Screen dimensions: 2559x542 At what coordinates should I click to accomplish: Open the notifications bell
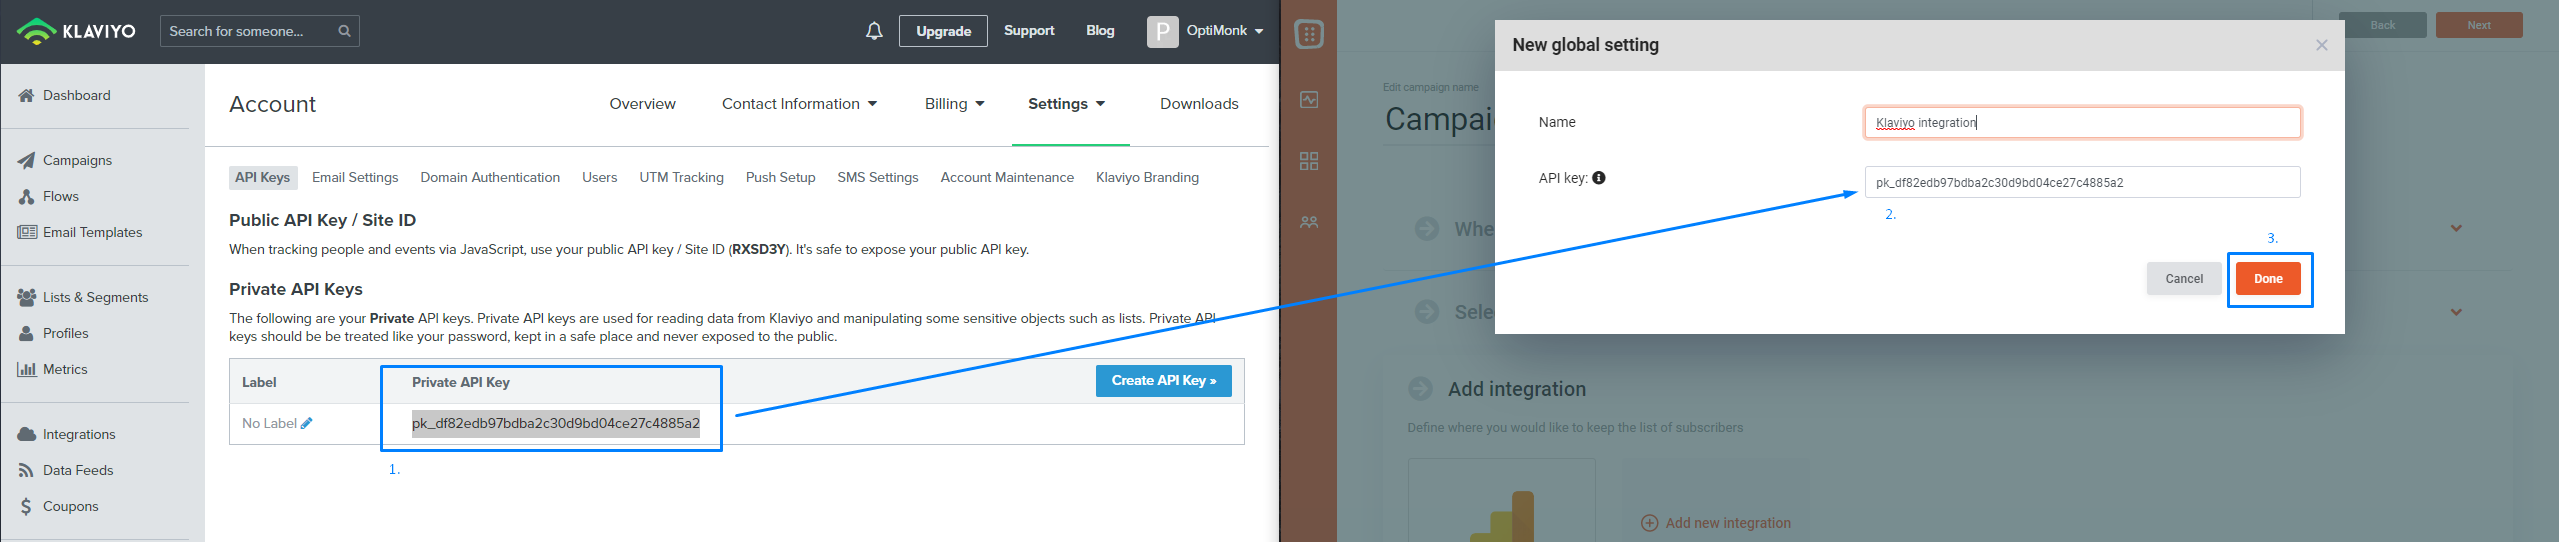tap(874, 31)
